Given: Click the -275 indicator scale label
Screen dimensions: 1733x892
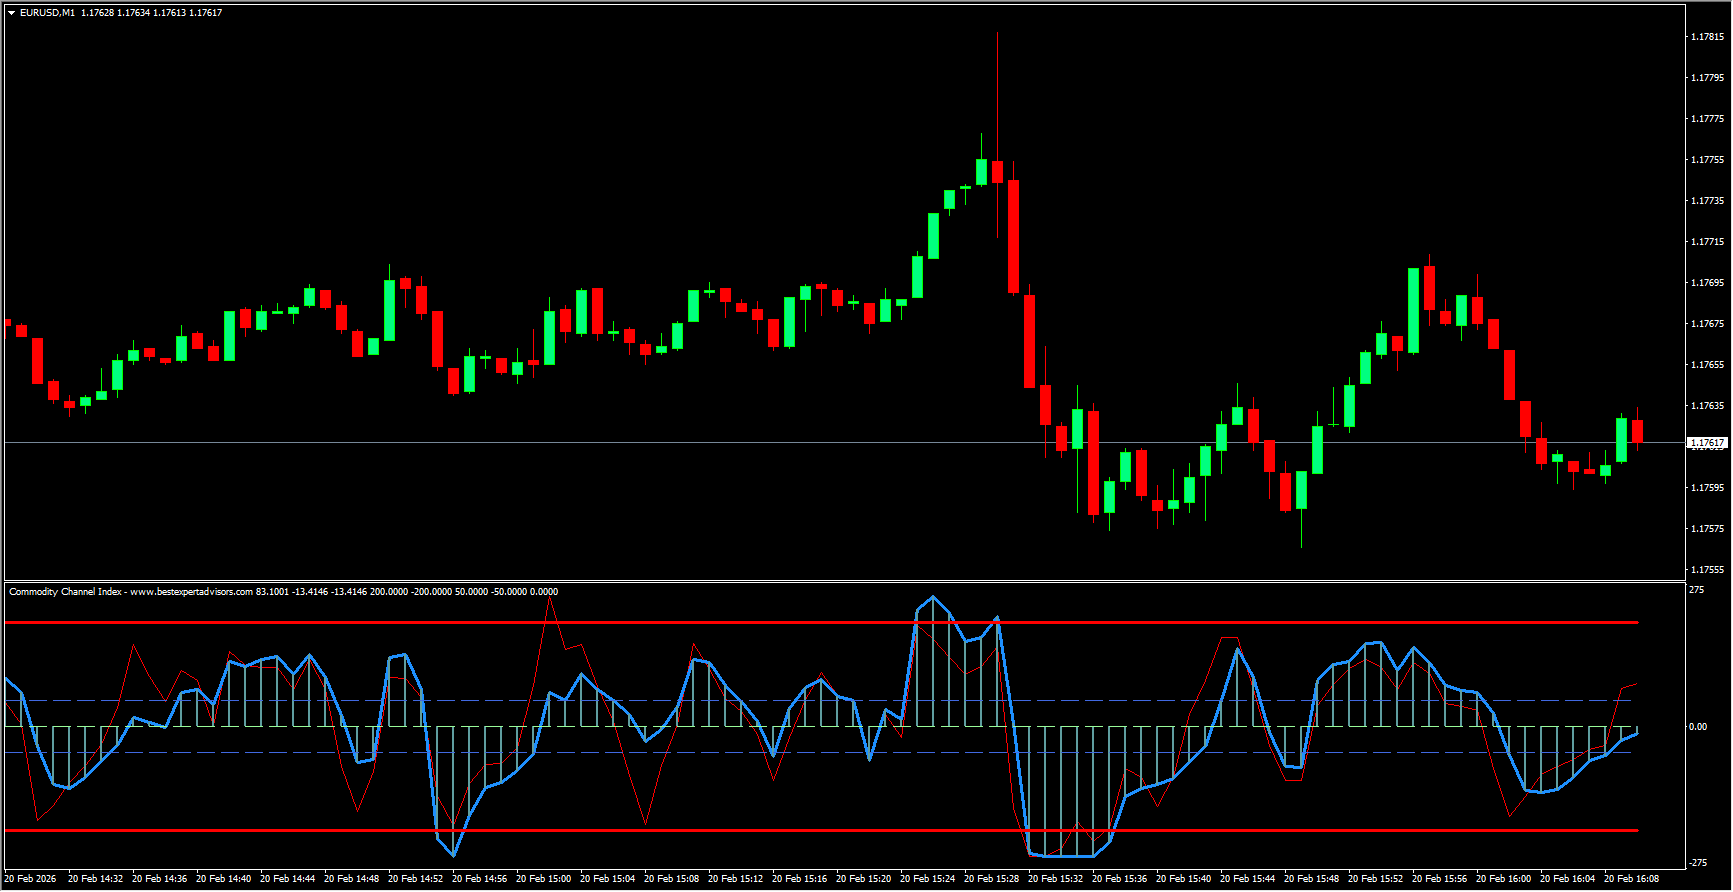Looking at the screenshot, I should [x=1698, y=863].
